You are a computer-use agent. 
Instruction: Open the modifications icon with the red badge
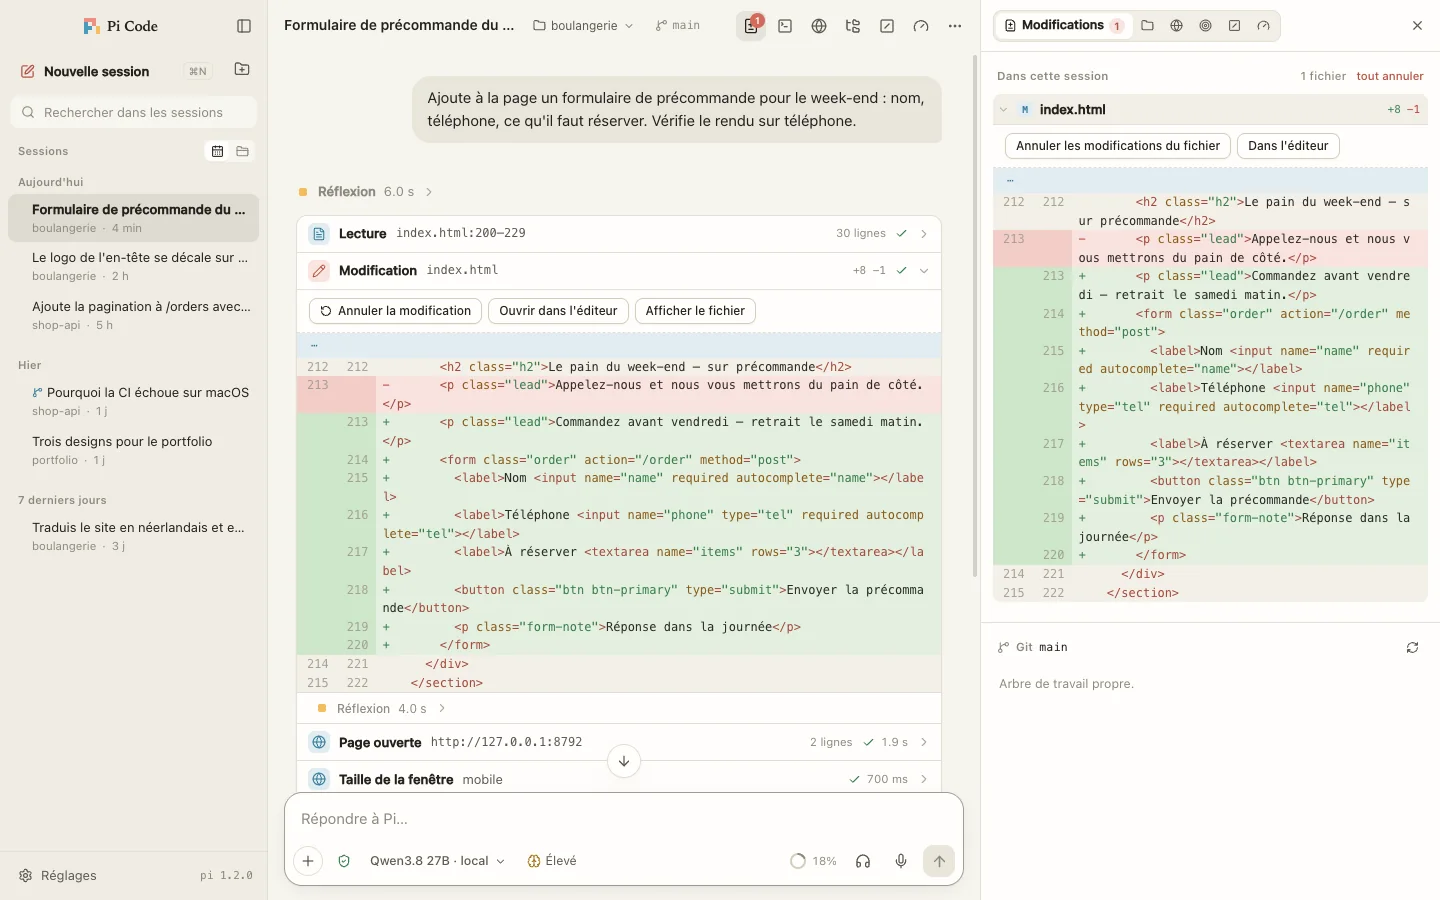click(x=751, y=26)
